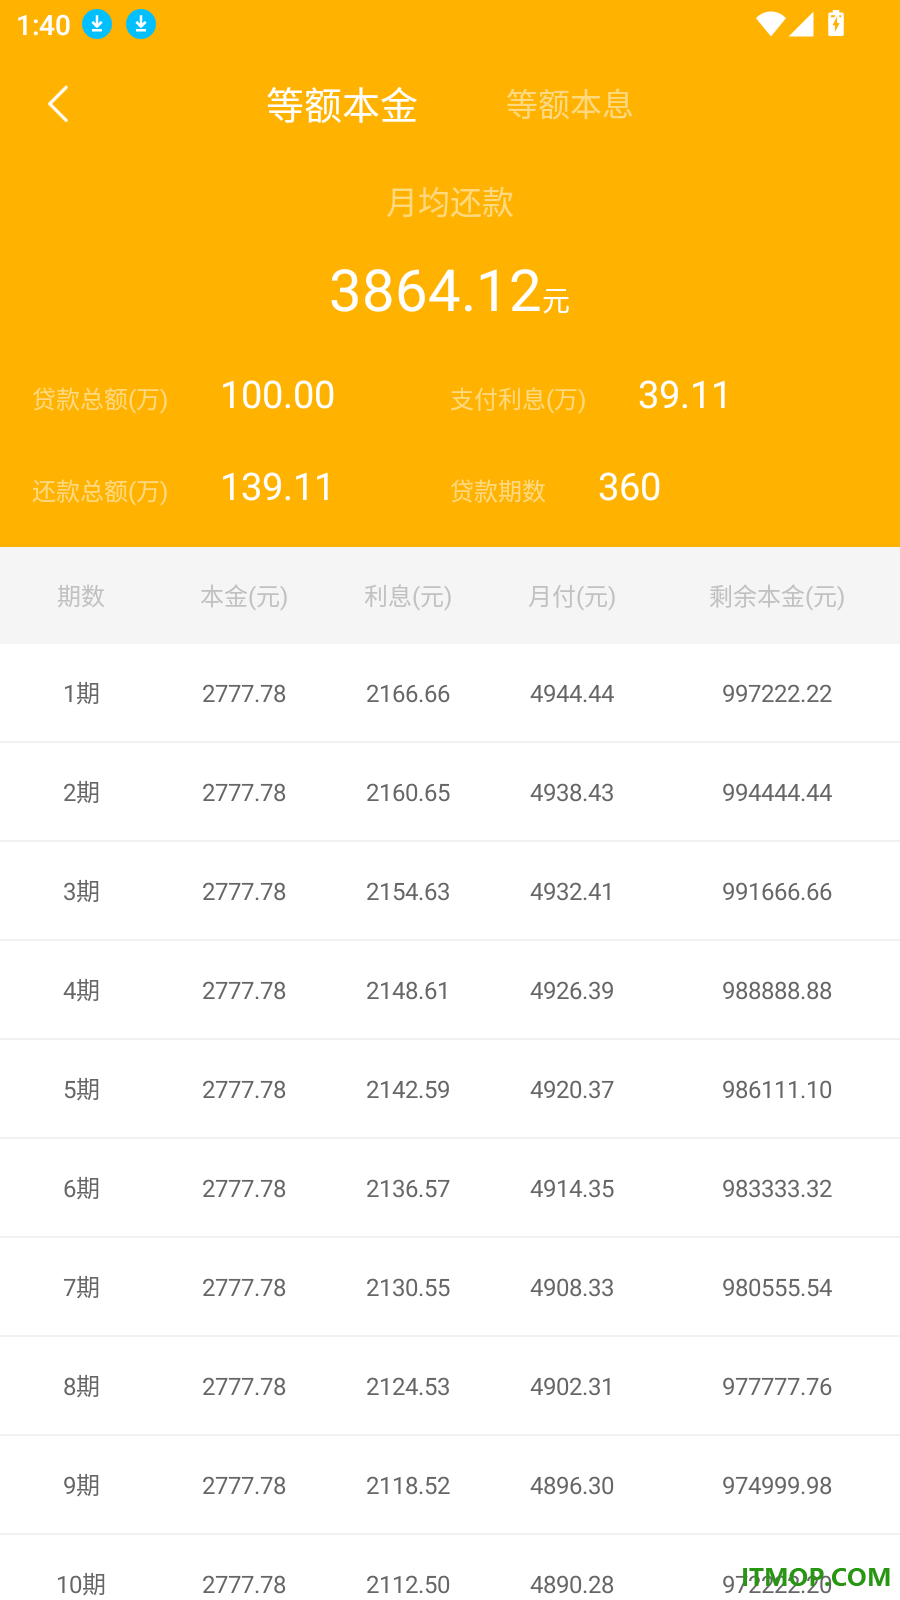Select the 2期 row label
900x1600 pixels.
(81, 793)
